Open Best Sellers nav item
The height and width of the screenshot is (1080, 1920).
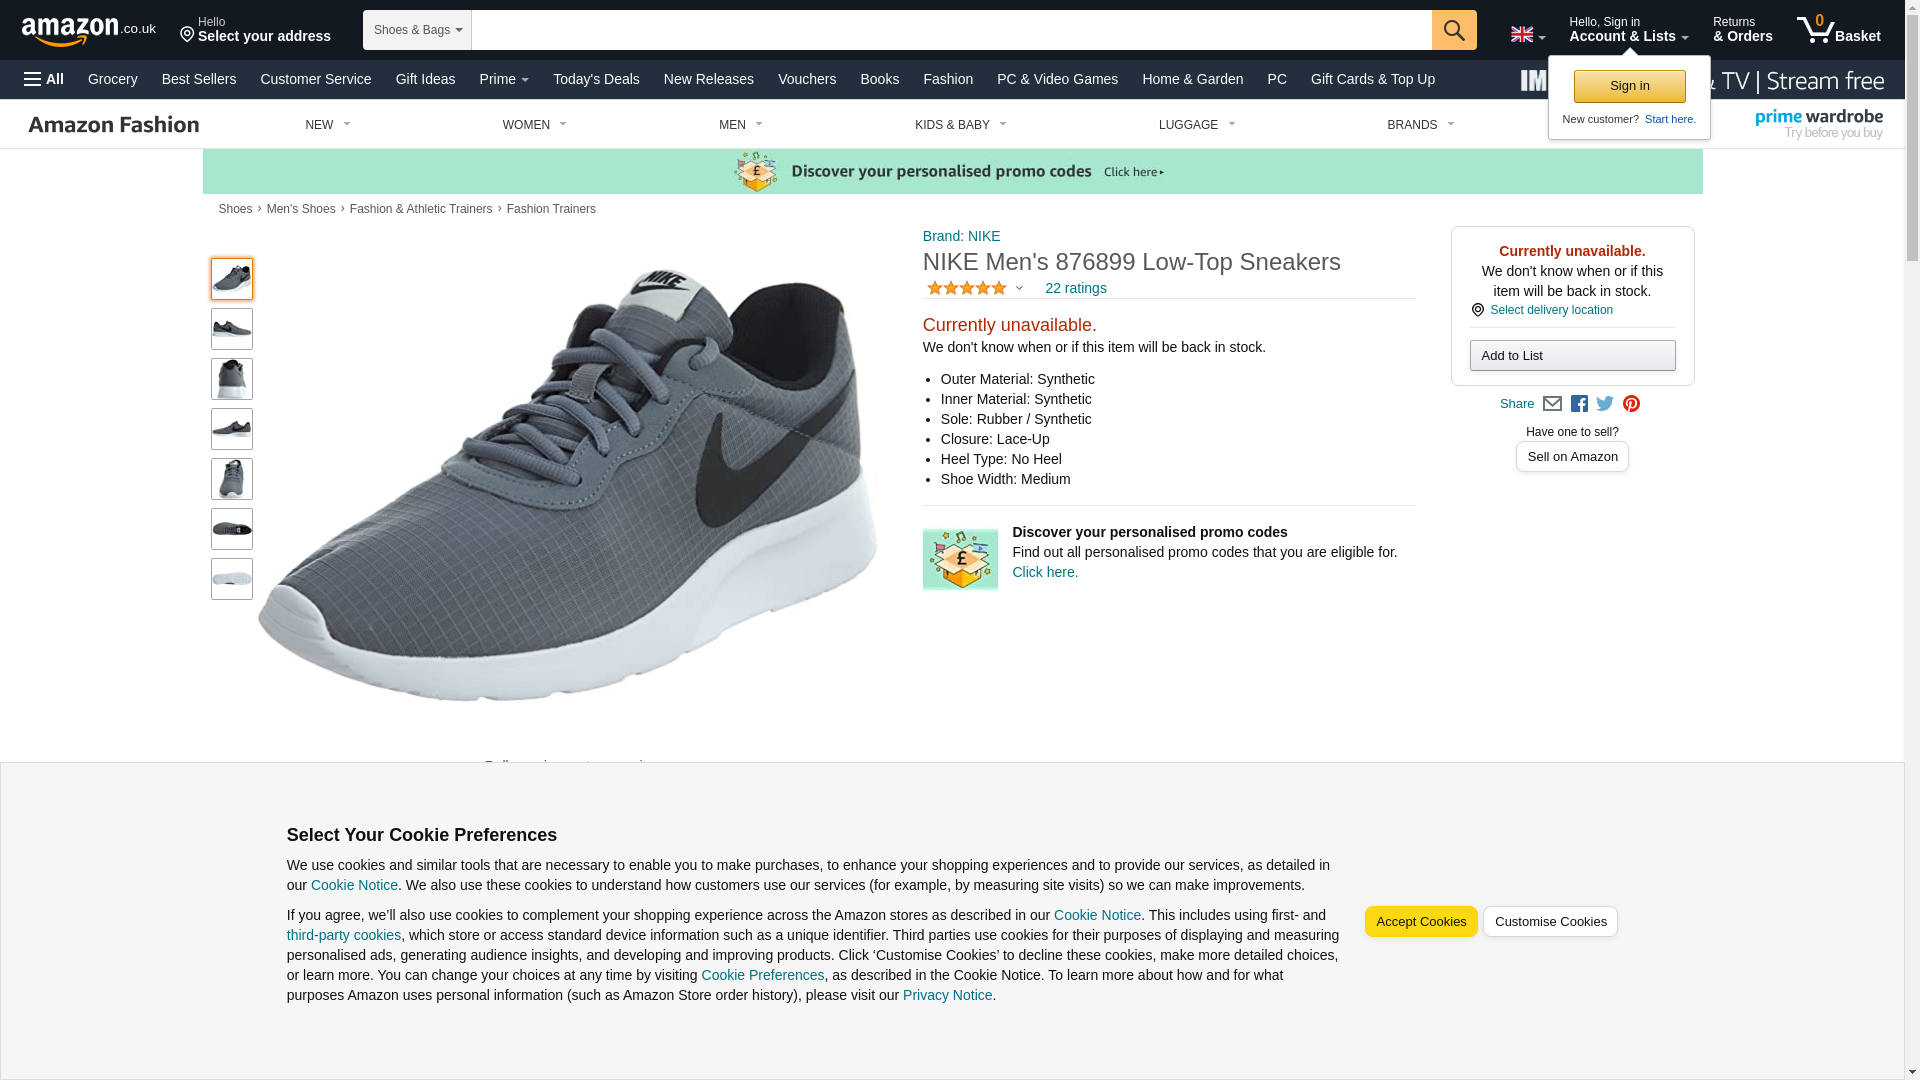199,79
